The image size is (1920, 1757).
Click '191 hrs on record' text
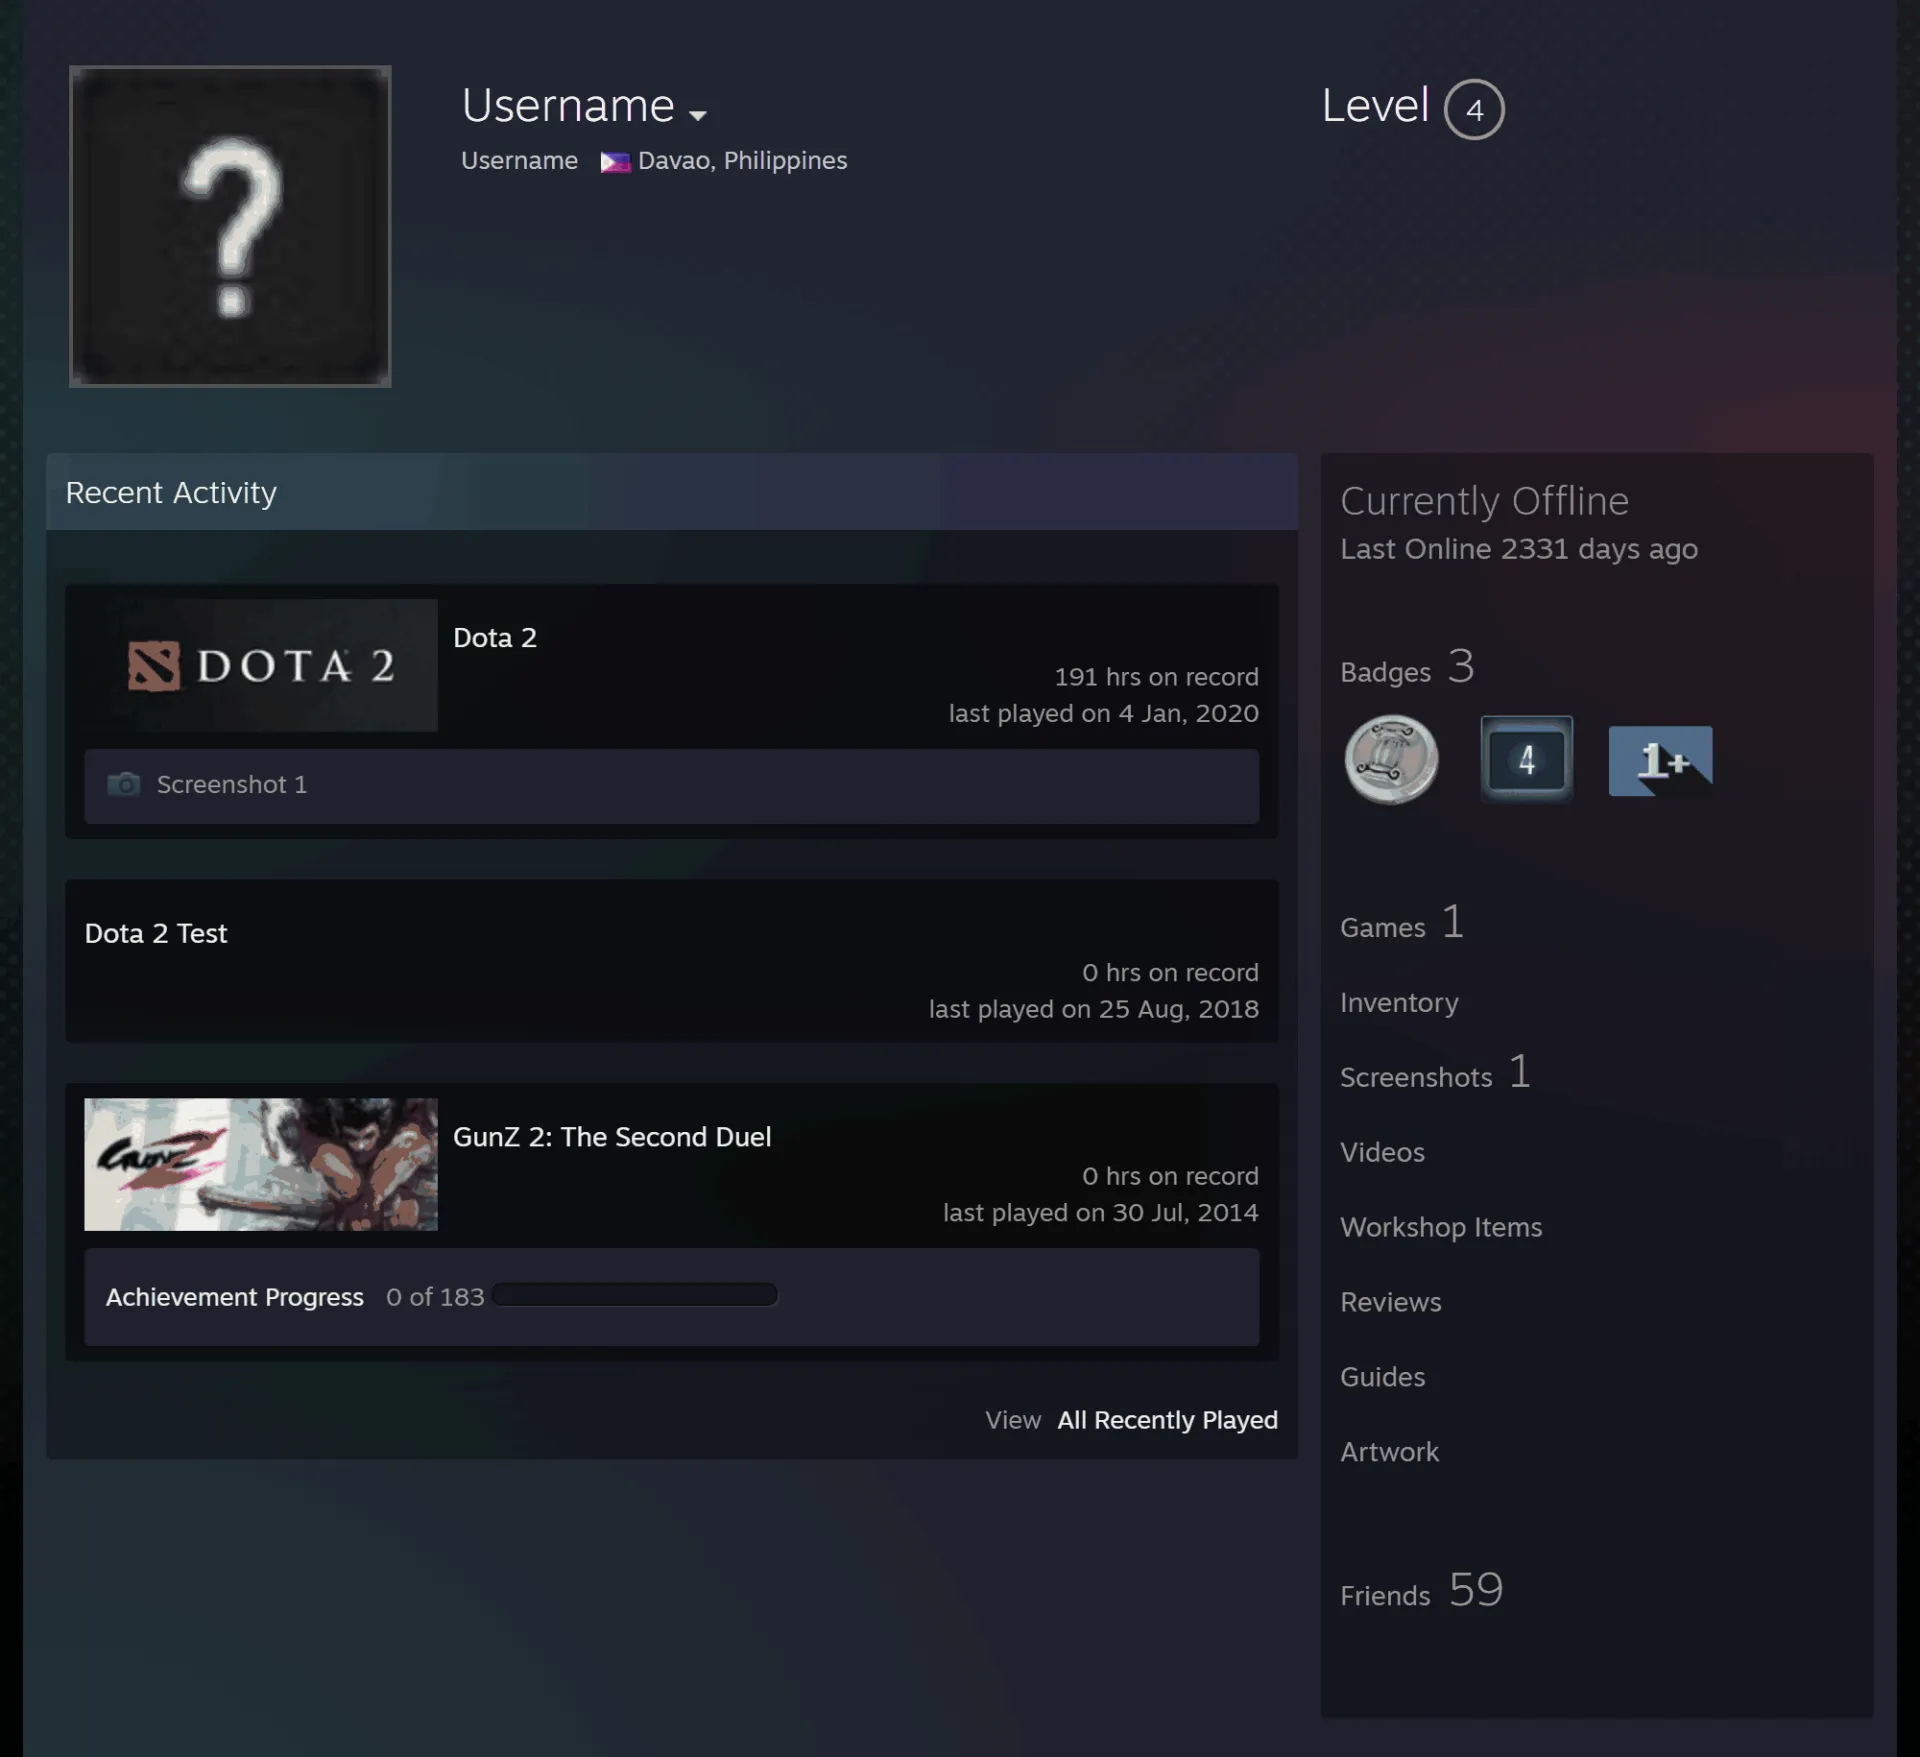[1156, 677]
